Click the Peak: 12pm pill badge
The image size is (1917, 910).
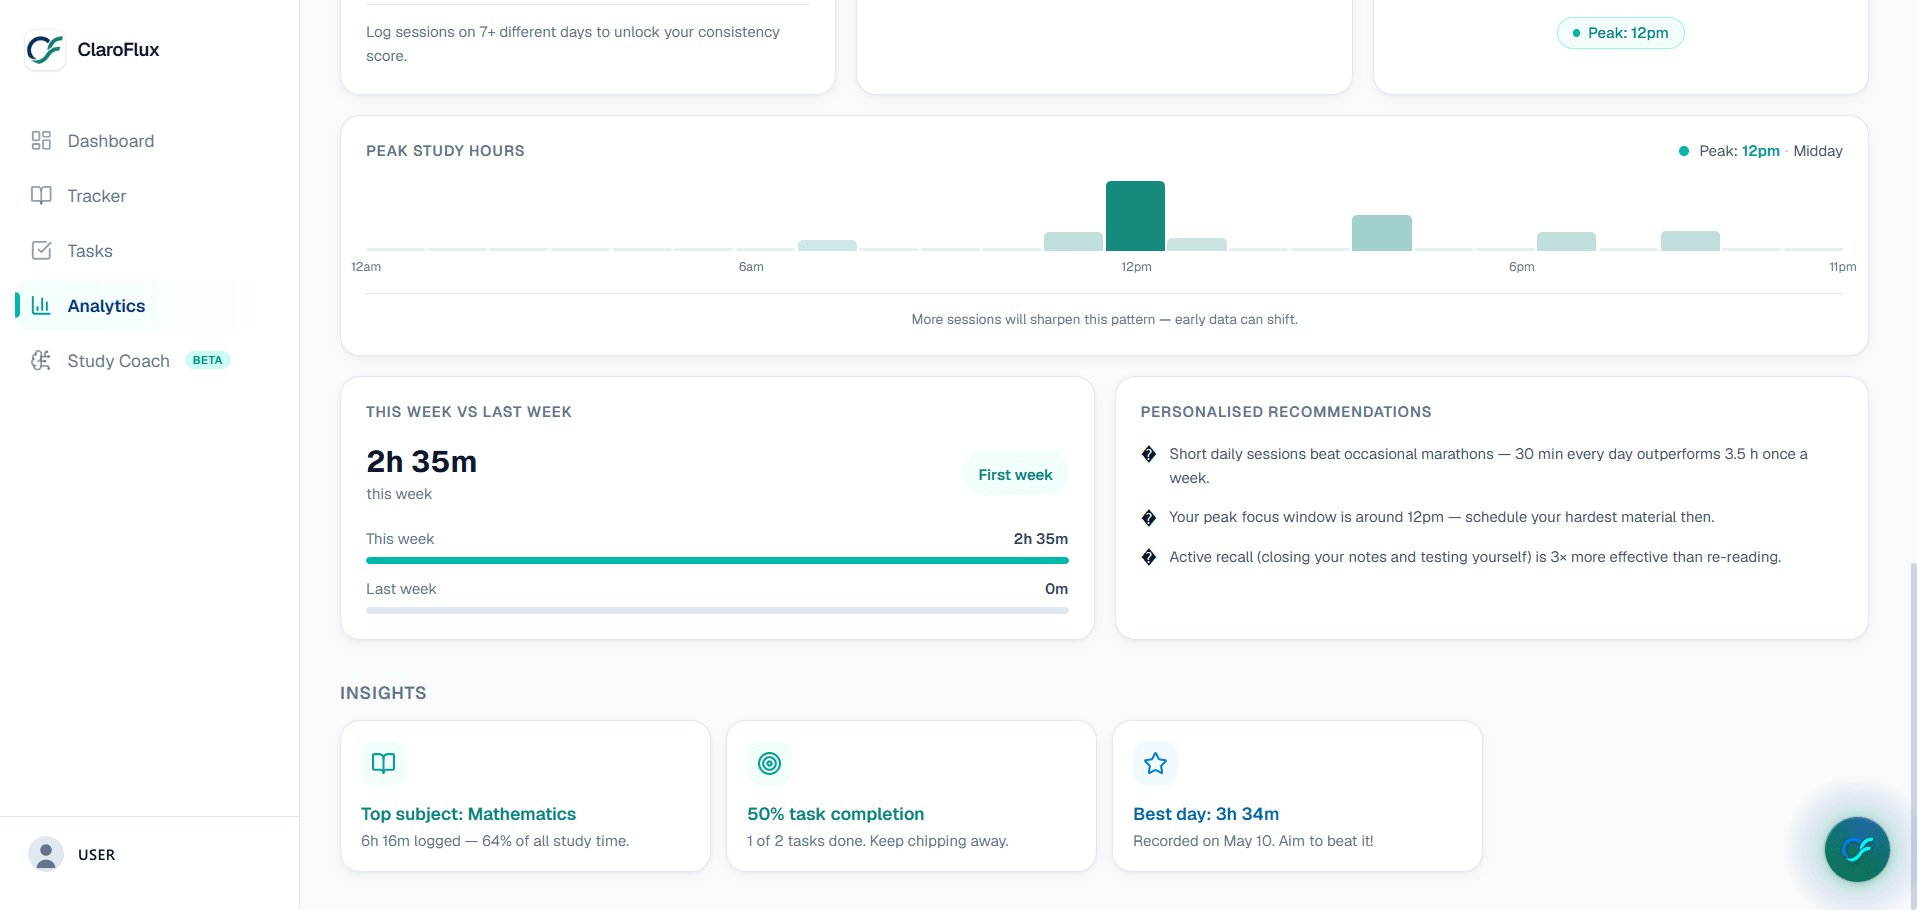pos(1620,33)
